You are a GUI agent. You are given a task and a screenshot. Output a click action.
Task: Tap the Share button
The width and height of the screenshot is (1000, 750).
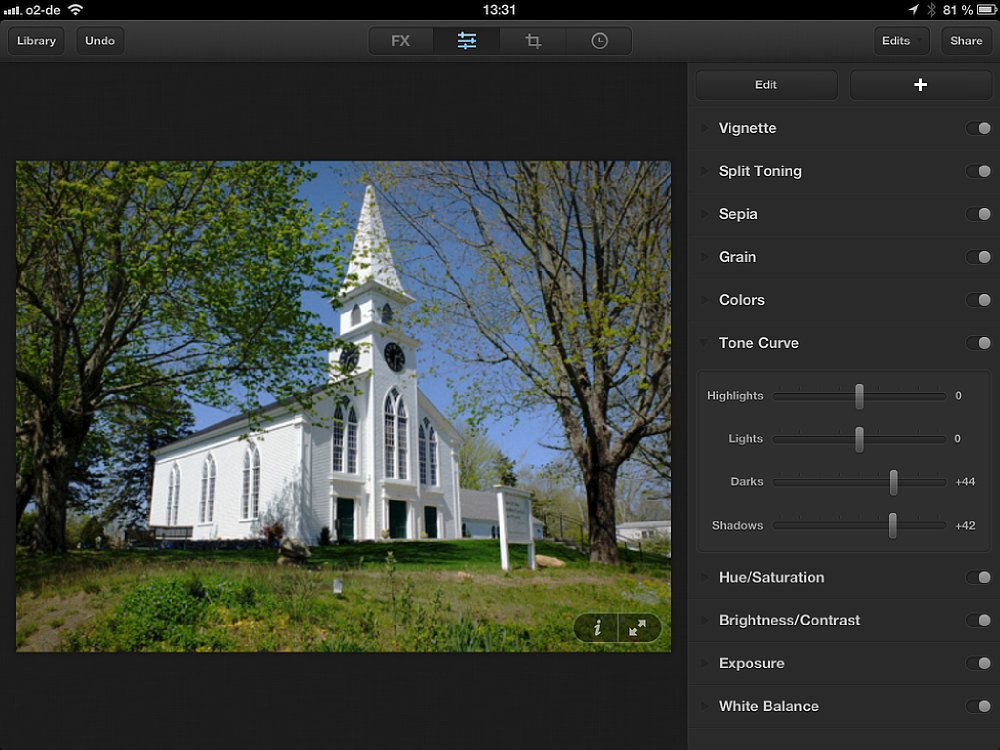(x=966, y=41)
